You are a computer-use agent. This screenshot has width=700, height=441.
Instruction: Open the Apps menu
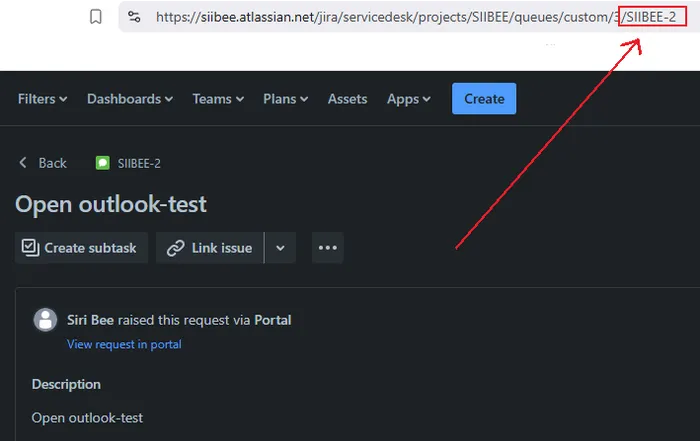[x=408, y=99]
